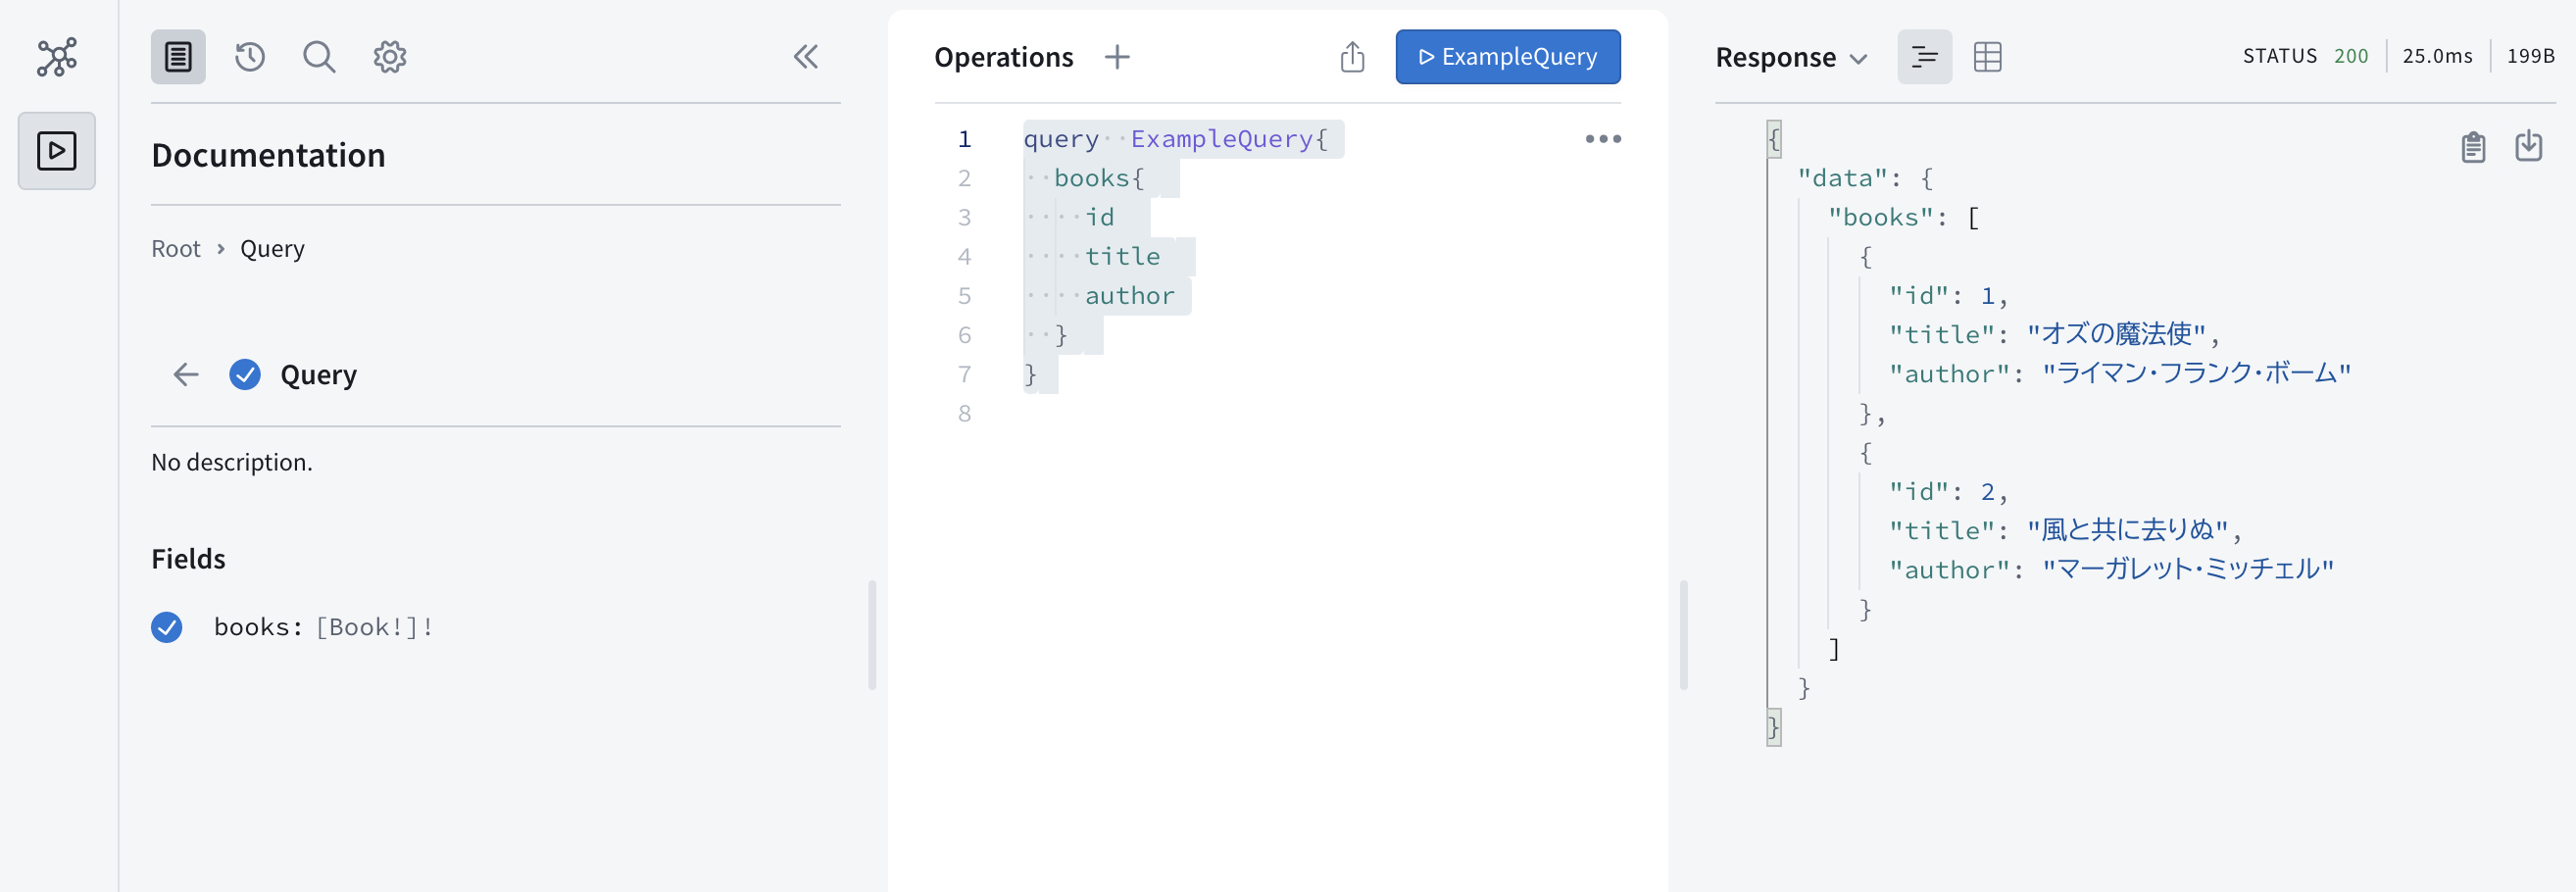Screen dimensions: 2576x892
Task: Click Query in the breadcrumb
Action: pyautogui.click(x=272, y=249)
